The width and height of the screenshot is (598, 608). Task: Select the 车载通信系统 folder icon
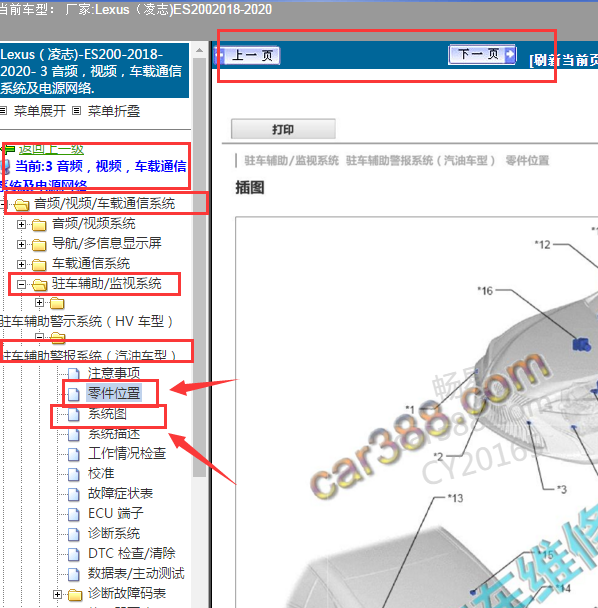click(x=39, y=265)
